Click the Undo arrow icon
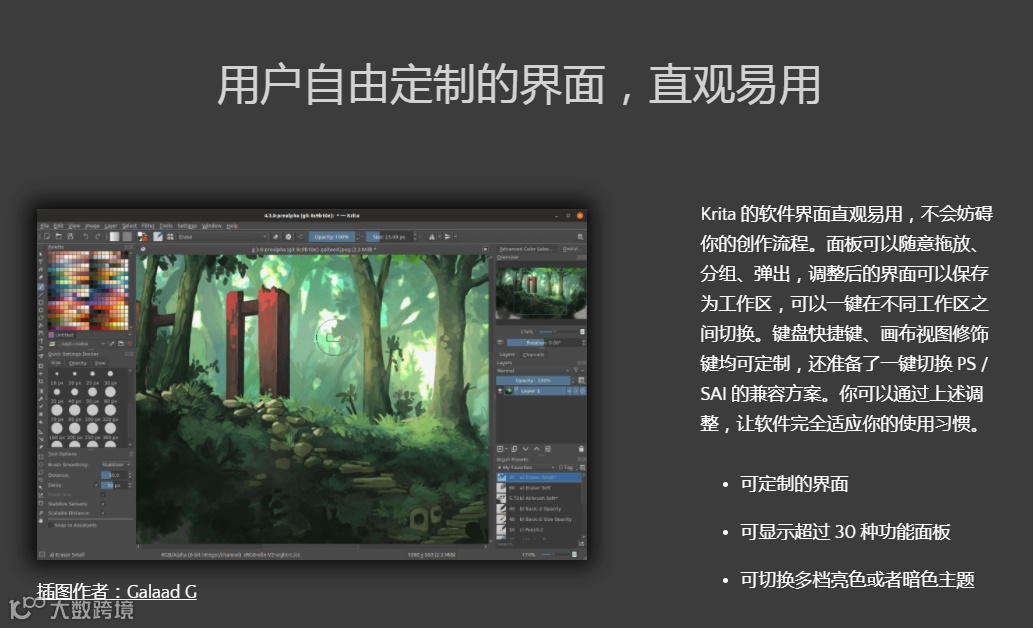Image resolution: width=1033 pixels, height=628 pixels. 86,237
